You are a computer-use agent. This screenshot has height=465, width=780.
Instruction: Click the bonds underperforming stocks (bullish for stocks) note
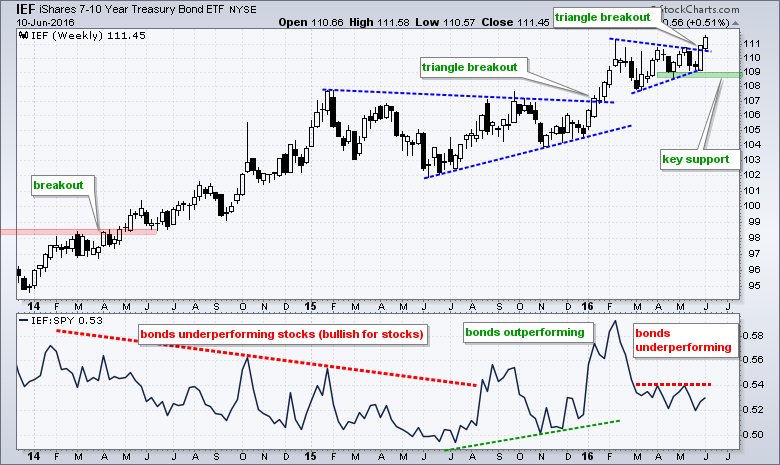pos(282,334)
